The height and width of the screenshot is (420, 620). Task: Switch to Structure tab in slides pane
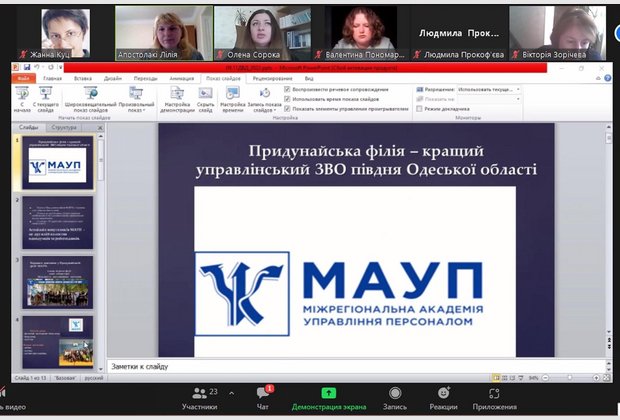click(x=64, y=128)
